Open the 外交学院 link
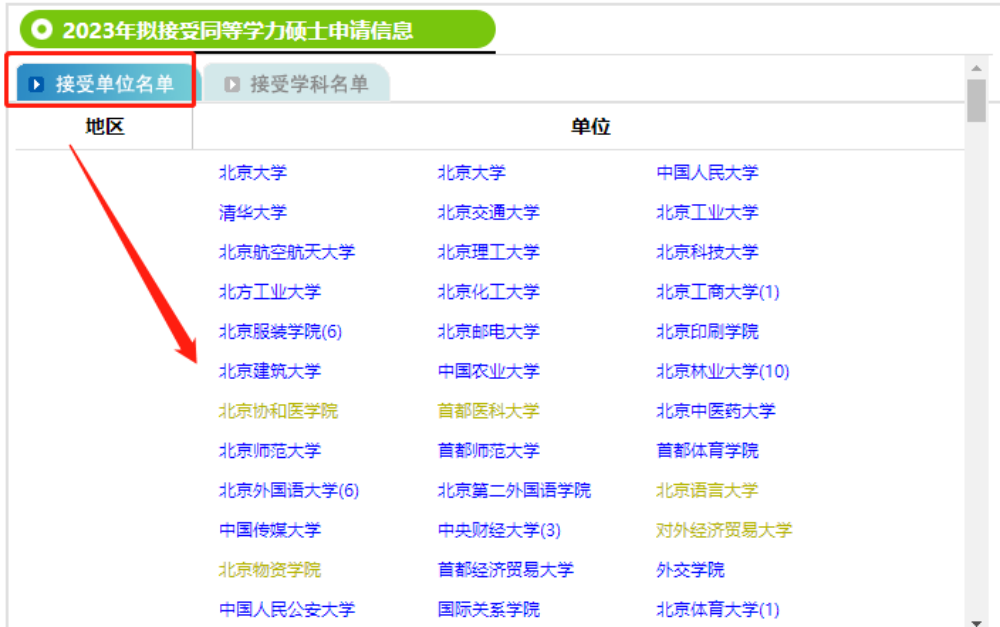Image resolution: width=1000 pixels, height=627 pixels. [x=691, y=570]
